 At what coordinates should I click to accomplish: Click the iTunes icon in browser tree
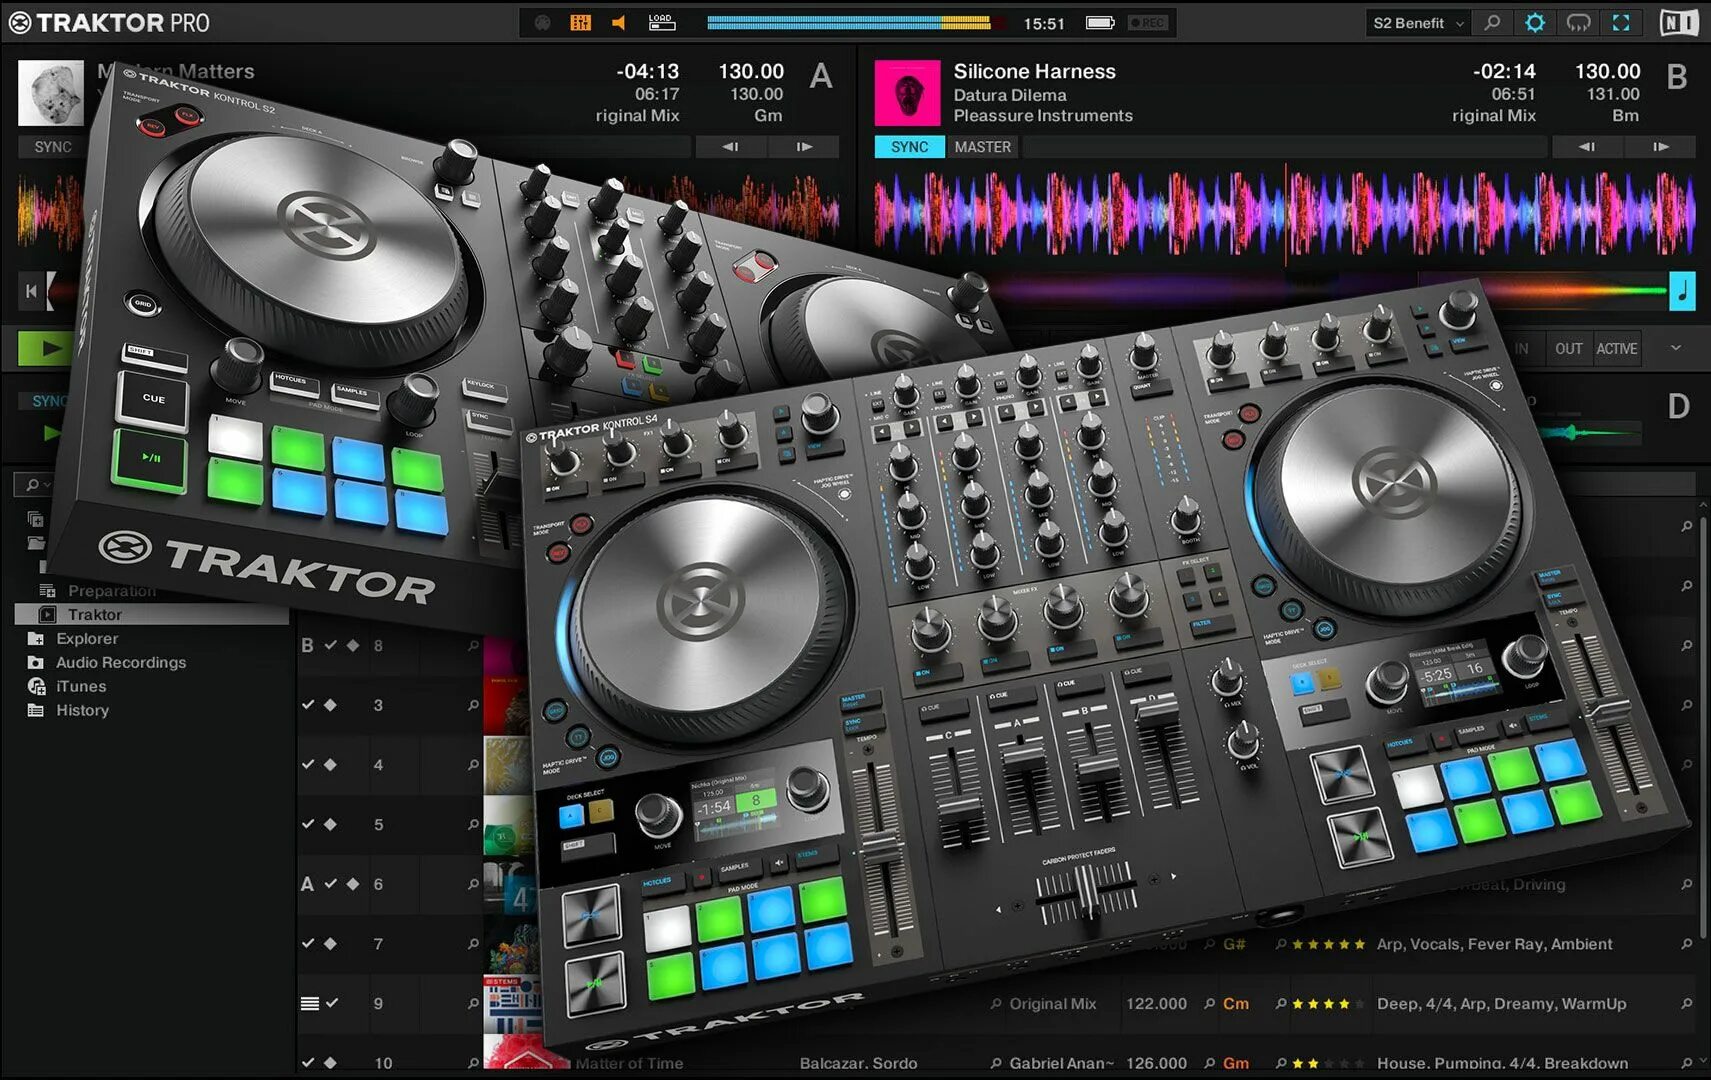pyautogui.click(x=36, y=687)
